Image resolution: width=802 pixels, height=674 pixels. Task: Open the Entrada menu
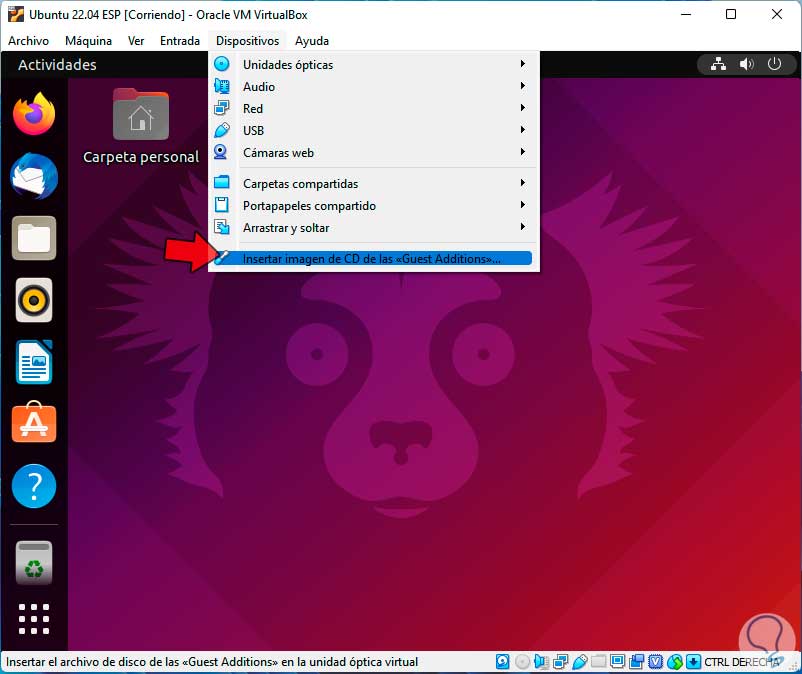180,41
